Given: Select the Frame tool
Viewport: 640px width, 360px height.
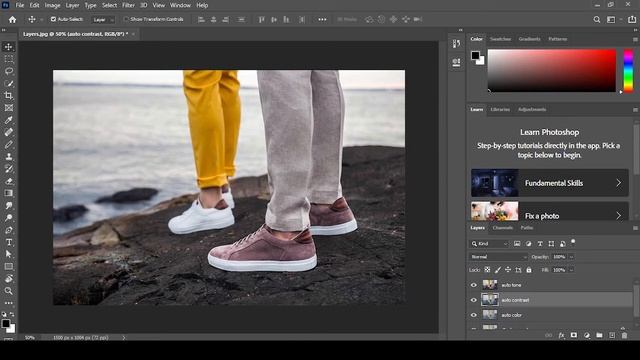Looking at the screenshot, I should 8,108.
